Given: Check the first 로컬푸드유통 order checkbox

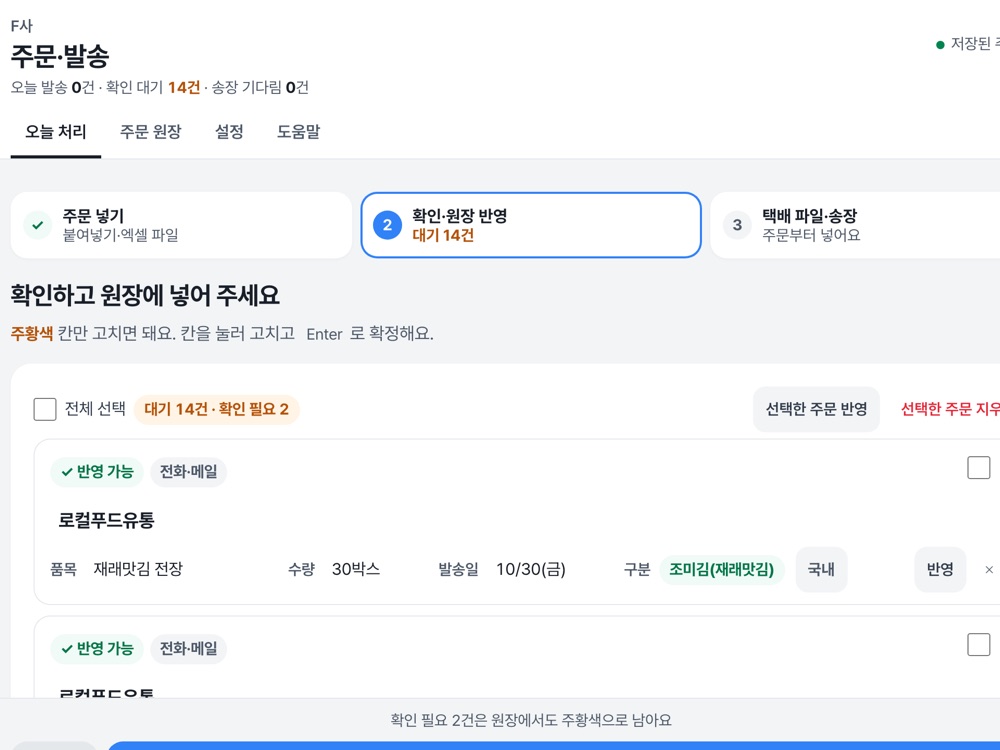Looking at the screenshot, I should coord(978,467).
